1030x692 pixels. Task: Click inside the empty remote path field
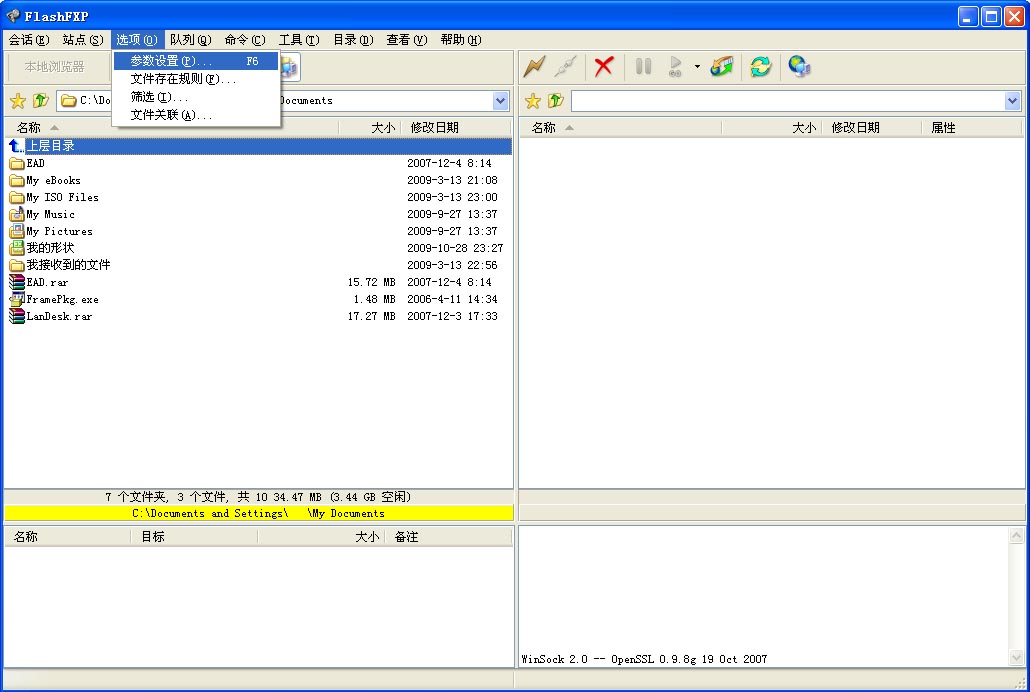(x=788, y=101)
